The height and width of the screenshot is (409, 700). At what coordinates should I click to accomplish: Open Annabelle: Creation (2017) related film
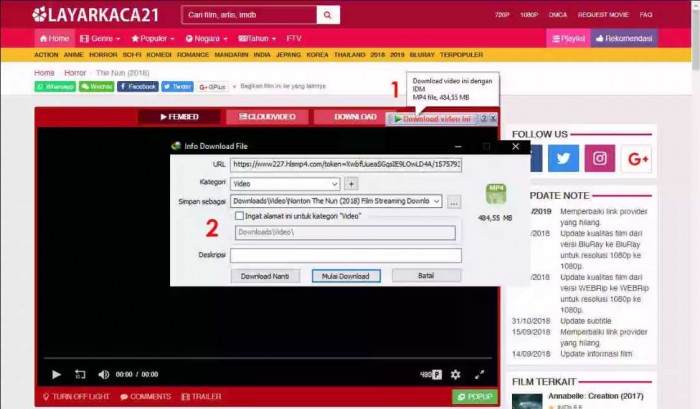coord(596,396)
